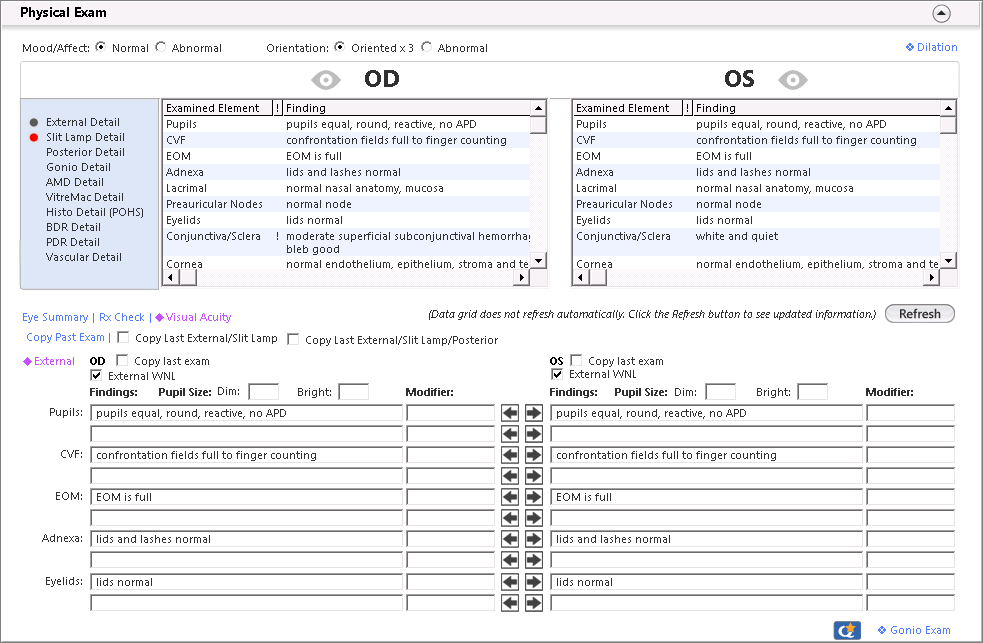Click the Refresh button
The height and width of the screenshot is (643, 983).
pos(920,314)
